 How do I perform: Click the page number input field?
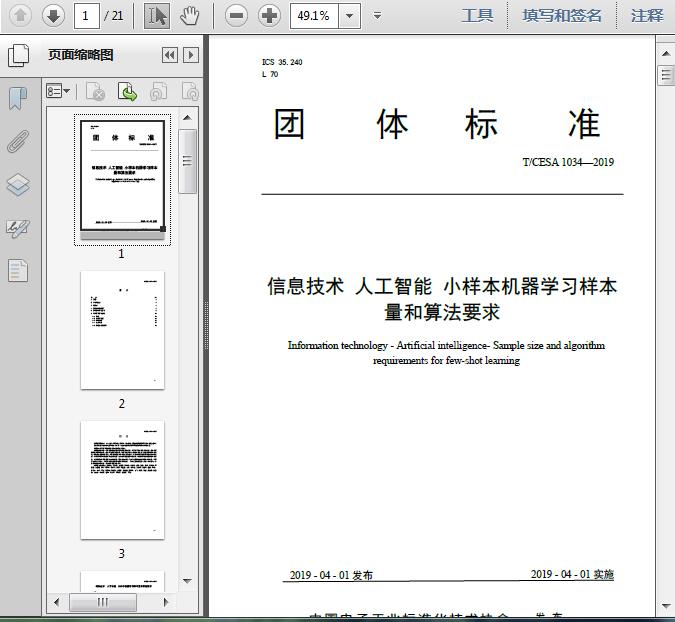(87, 16)
